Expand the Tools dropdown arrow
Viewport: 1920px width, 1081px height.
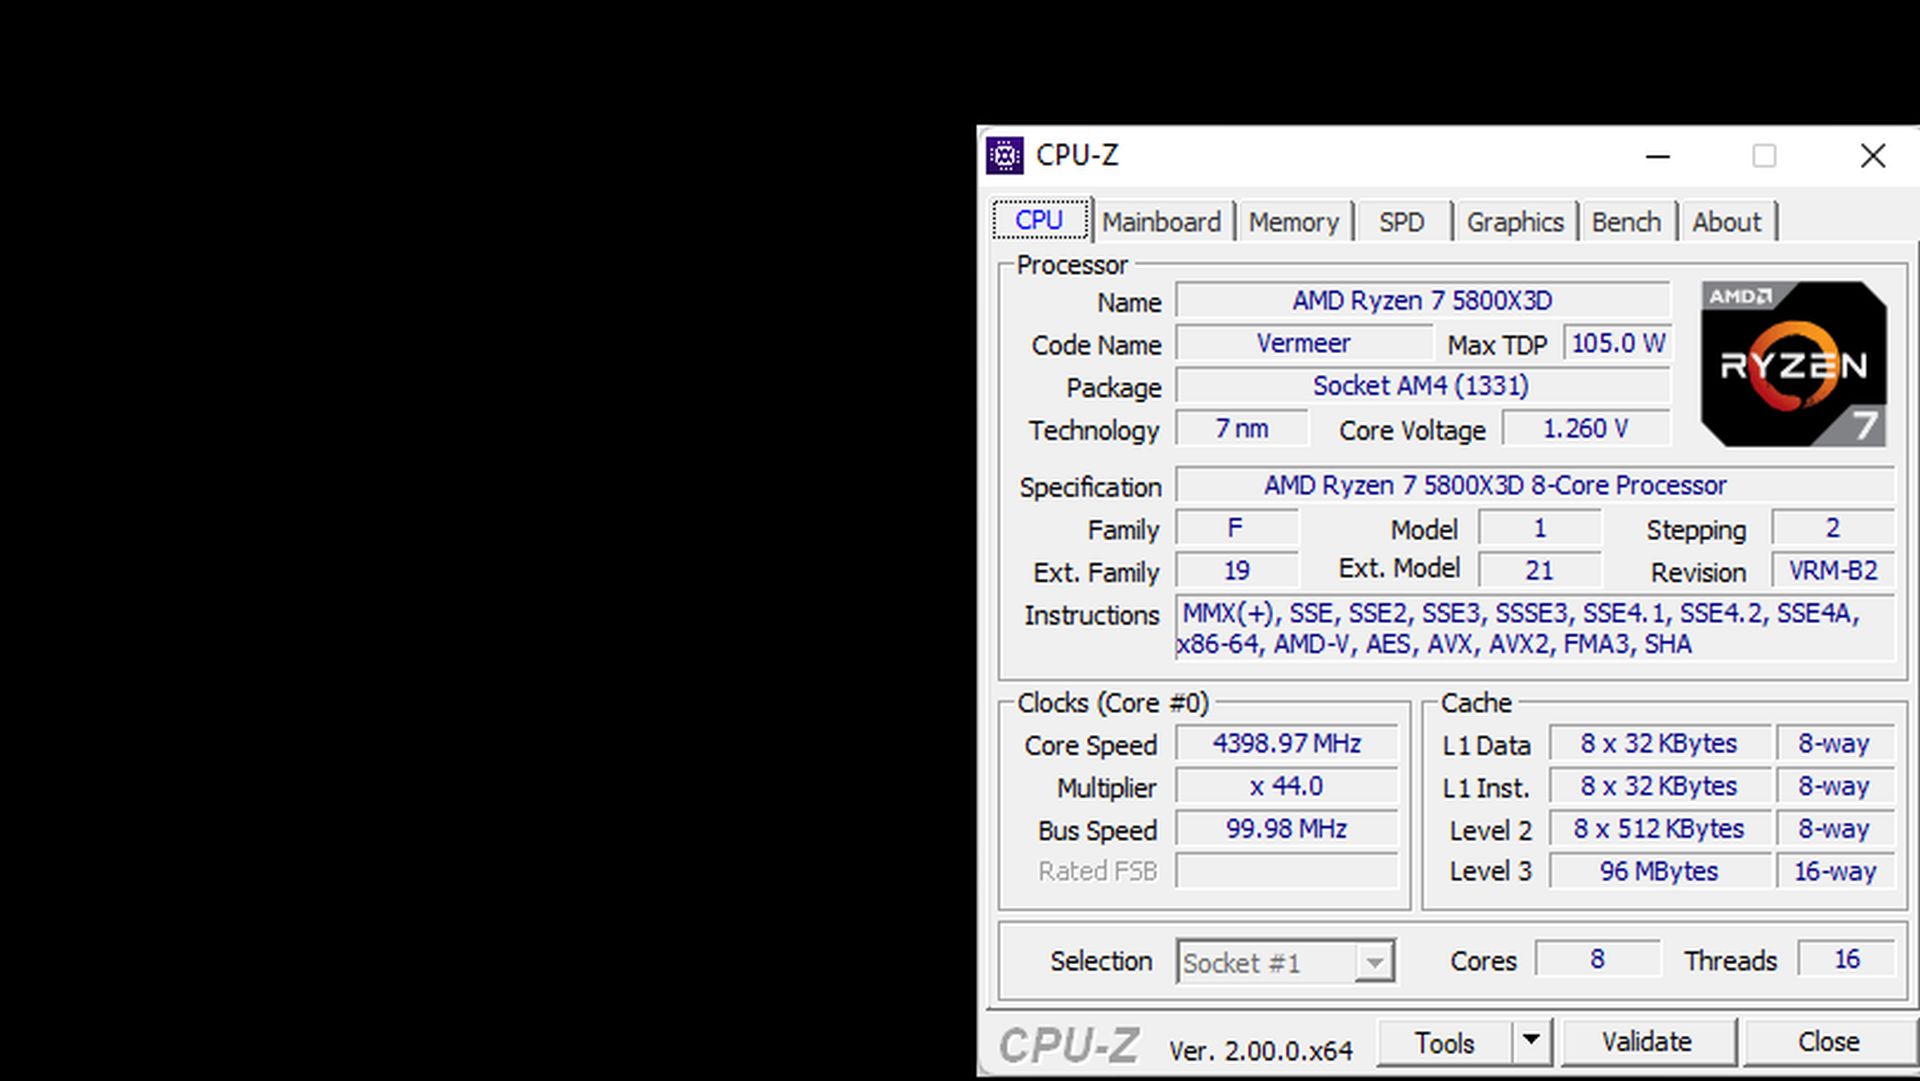pyautogui.click(x=1533, y=1041)
